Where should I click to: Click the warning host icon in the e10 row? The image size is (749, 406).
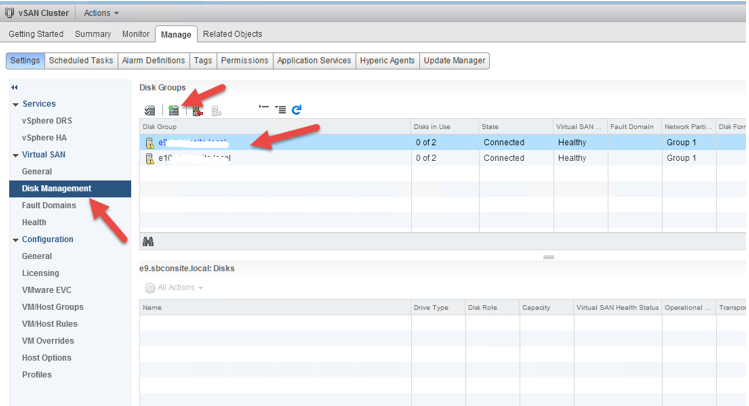click(150, 158)
